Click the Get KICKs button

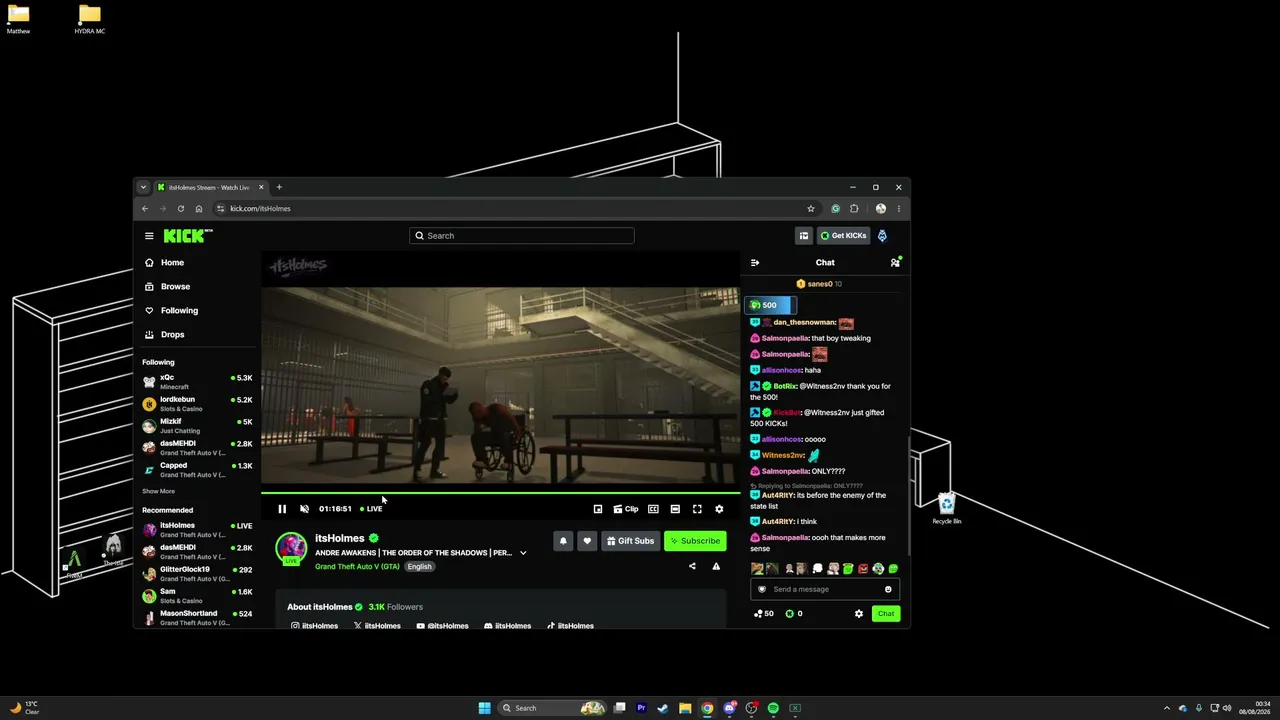click(843, 236)
